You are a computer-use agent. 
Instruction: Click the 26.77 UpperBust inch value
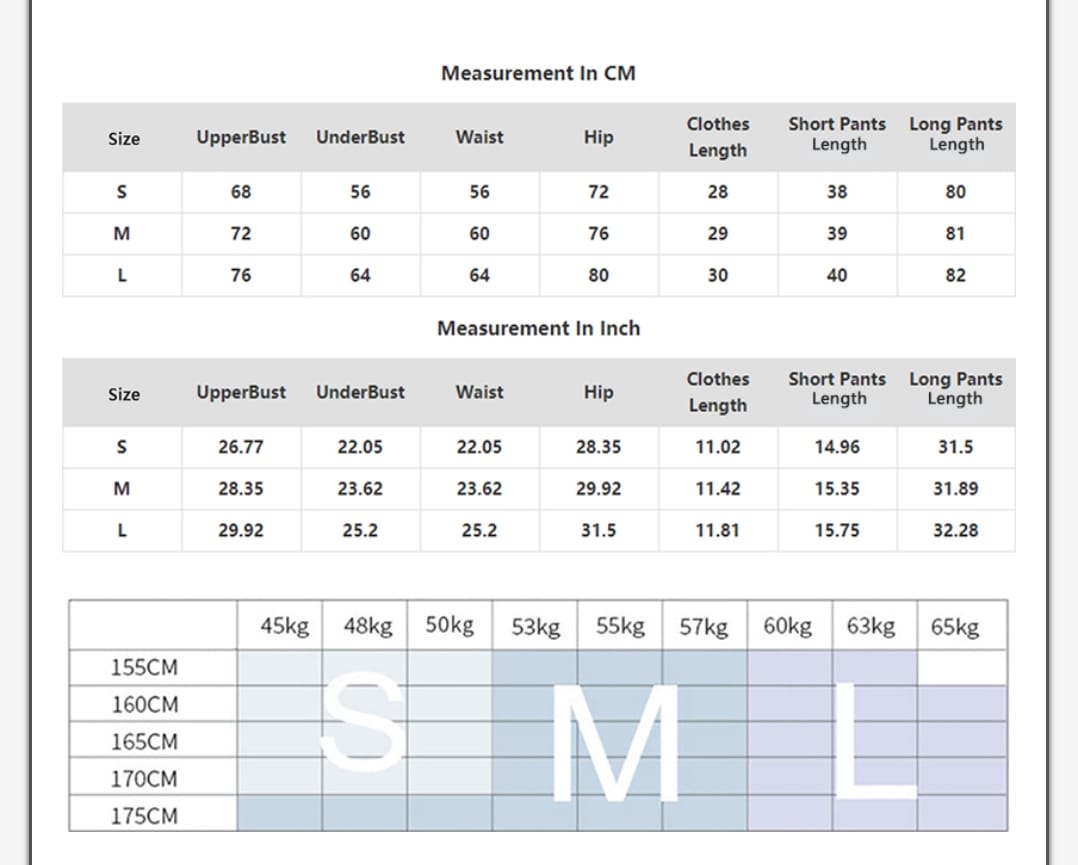pos(241,447)
